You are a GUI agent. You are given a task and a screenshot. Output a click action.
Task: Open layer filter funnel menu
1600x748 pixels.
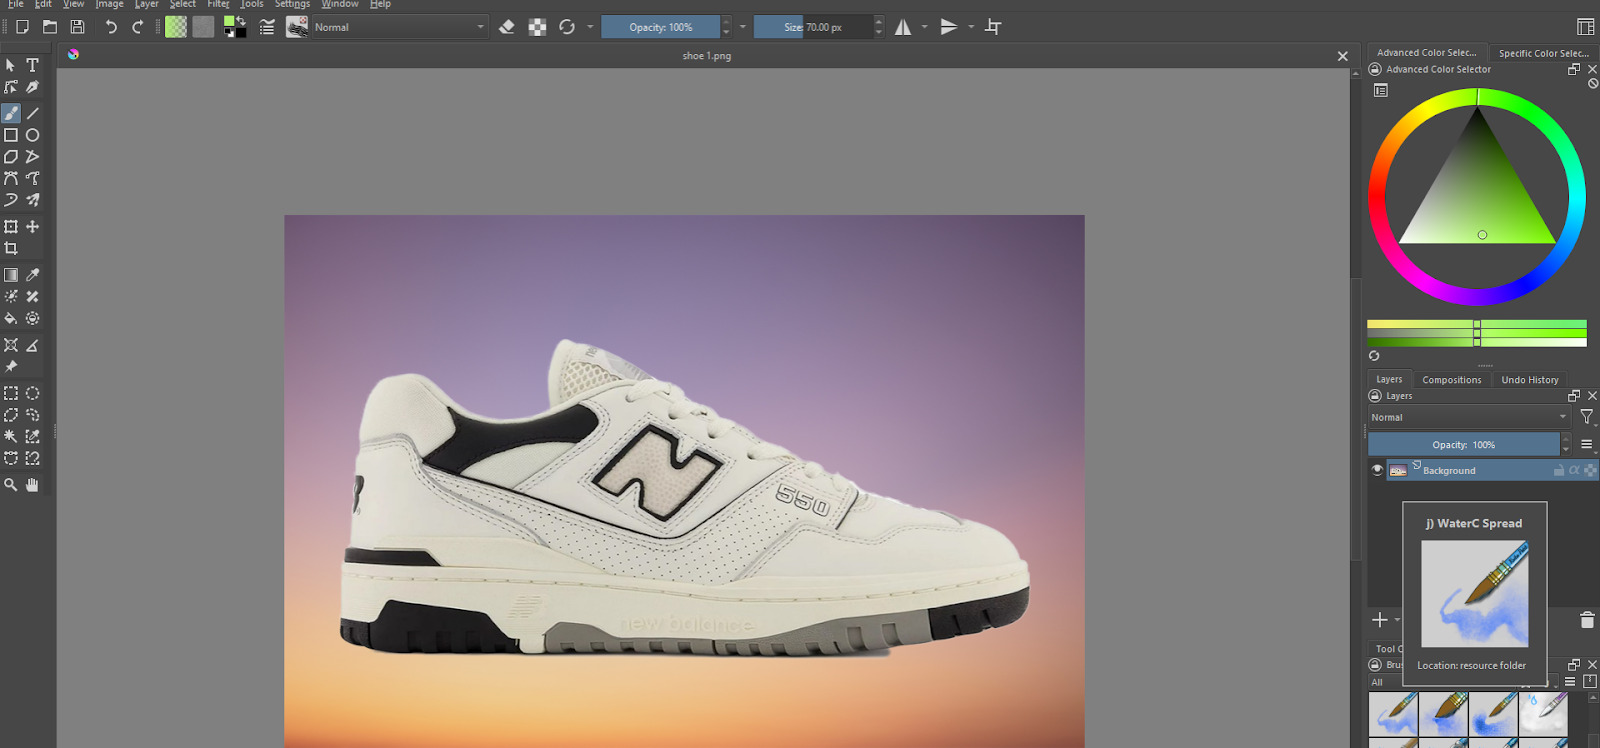click(1587, 417)
